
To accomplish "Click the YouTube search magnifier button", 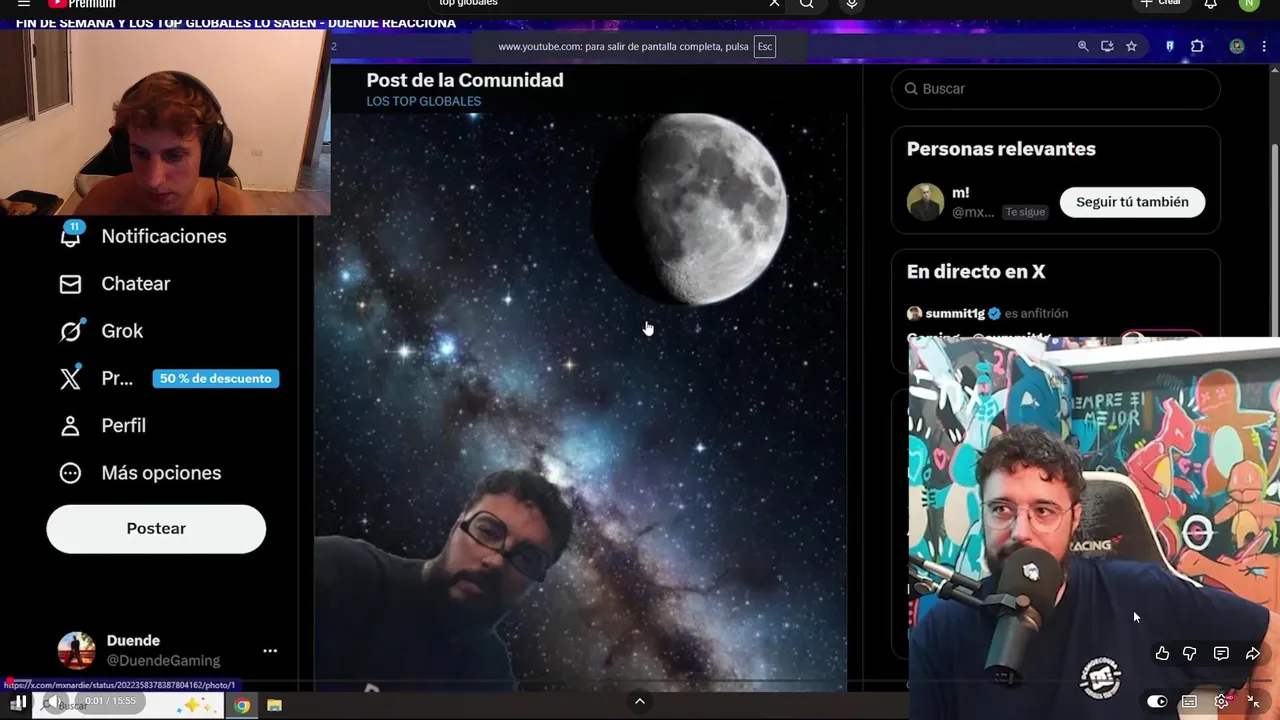I will (806, 4).
